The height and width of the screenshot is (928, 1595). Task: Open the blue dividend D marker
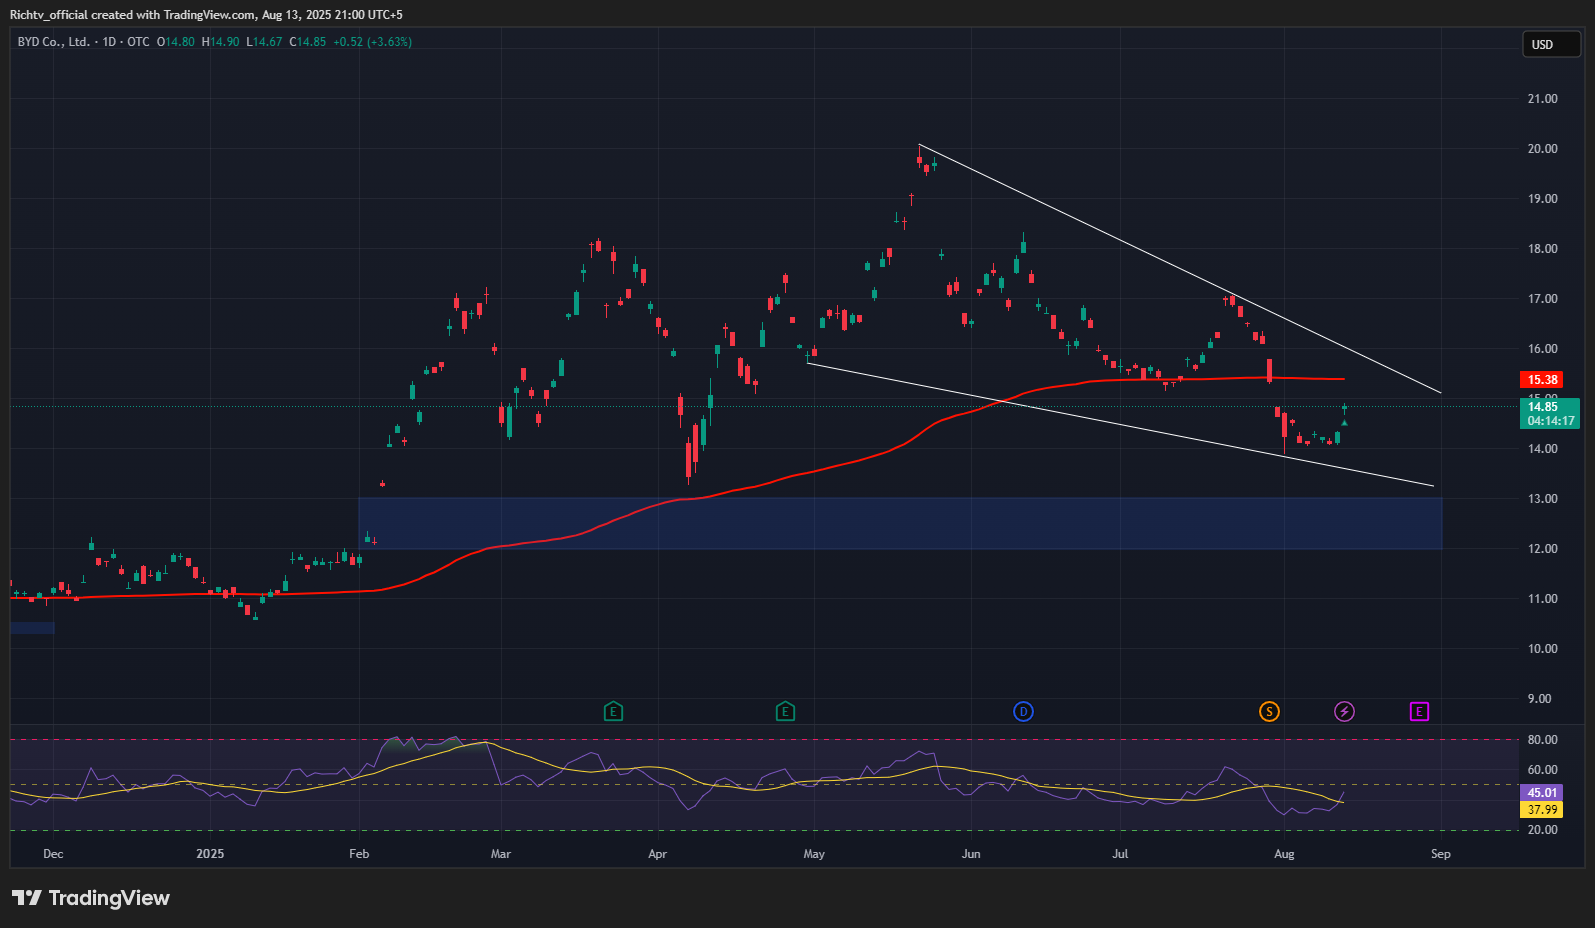click(x=1023, y=712)
